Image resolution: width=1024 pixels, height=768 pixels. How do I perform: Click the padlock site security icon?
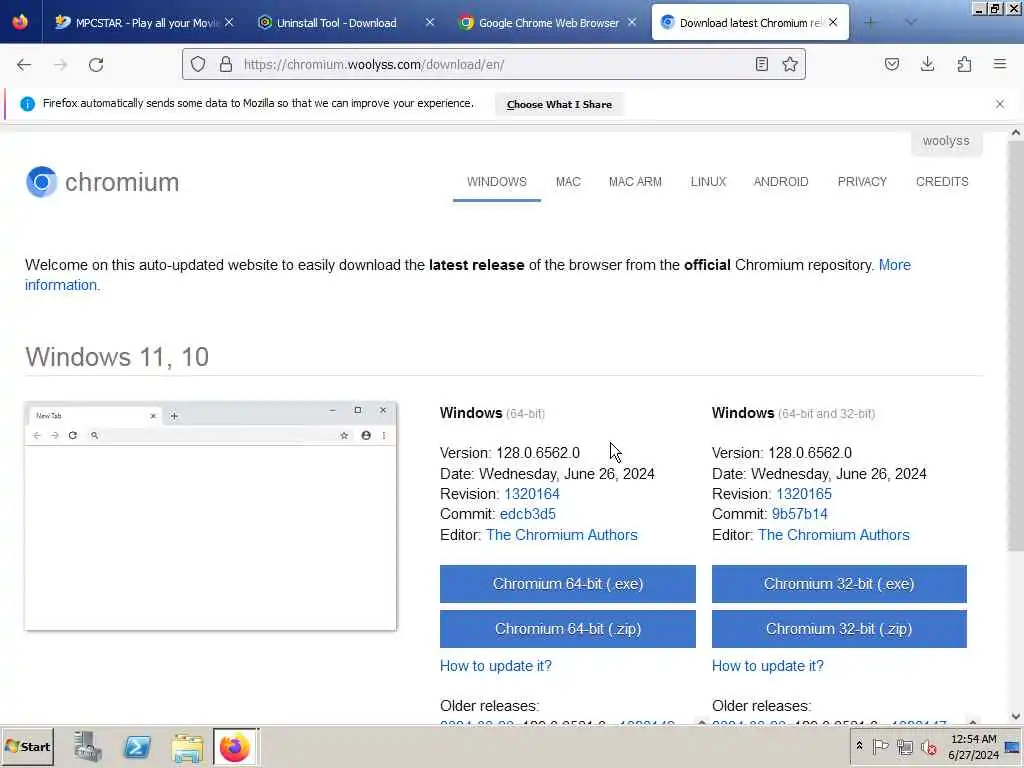click(x=226, y=65)
